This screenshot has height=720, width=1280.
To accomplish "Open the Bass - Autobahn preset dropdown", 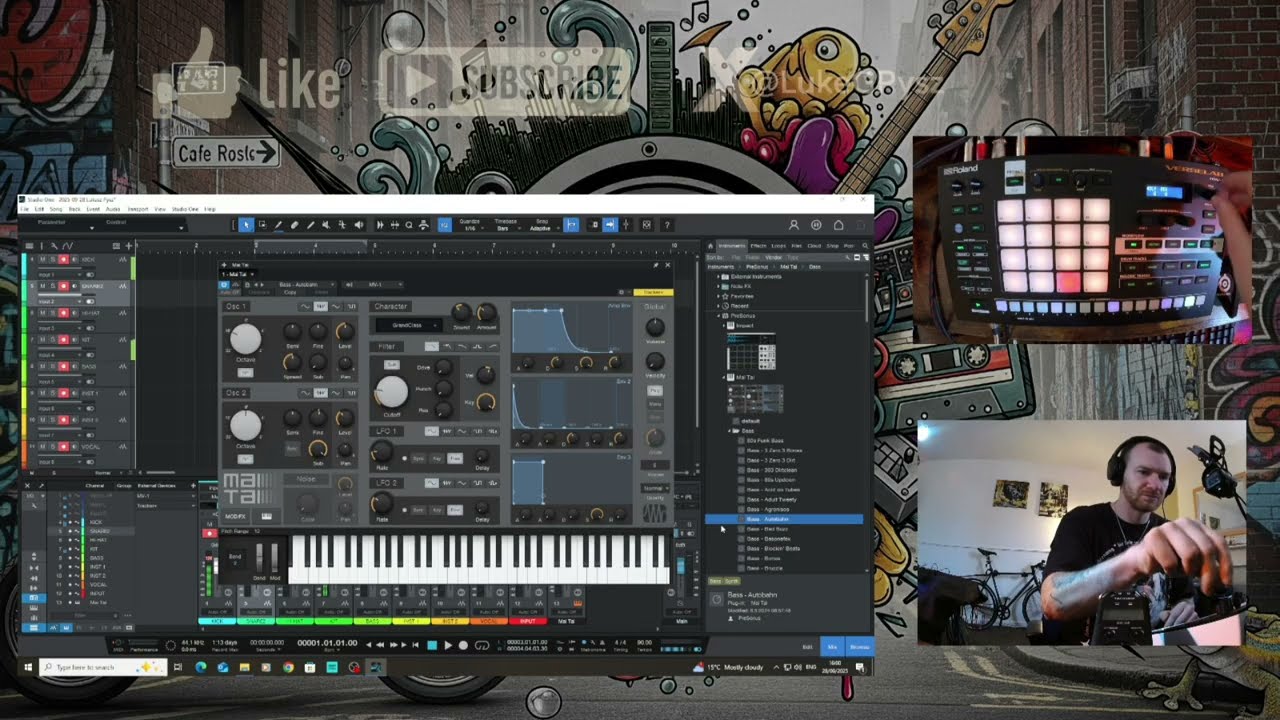I will pos(307,284).
